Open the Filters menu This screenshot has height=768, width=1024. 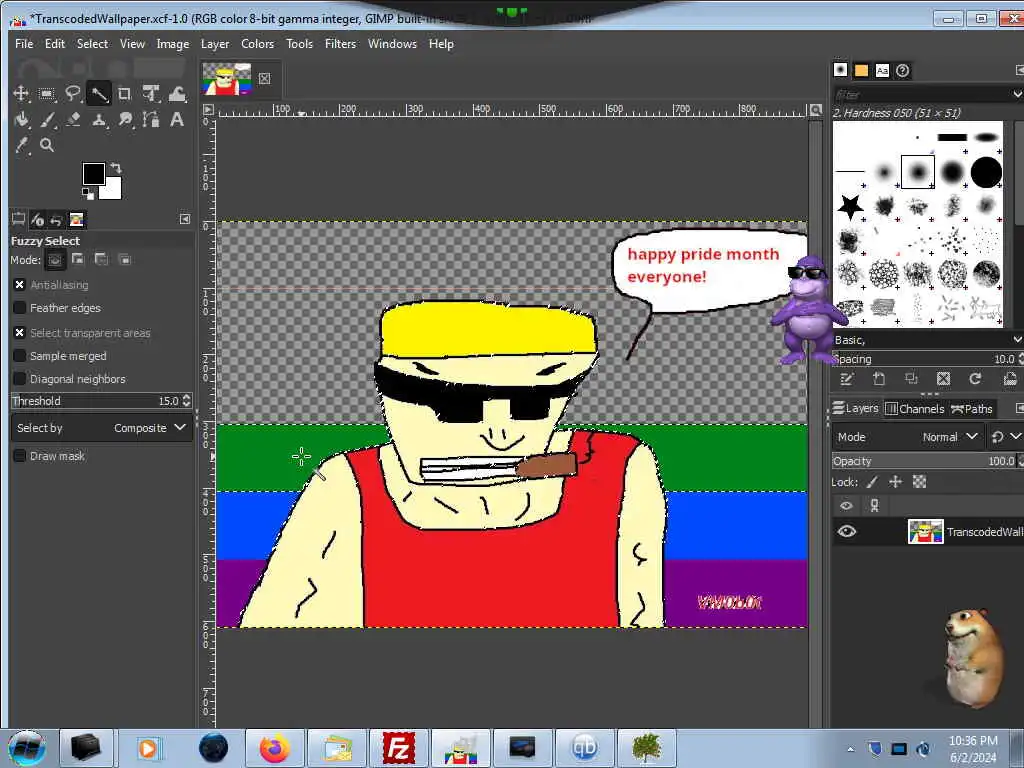pos(340,44)
